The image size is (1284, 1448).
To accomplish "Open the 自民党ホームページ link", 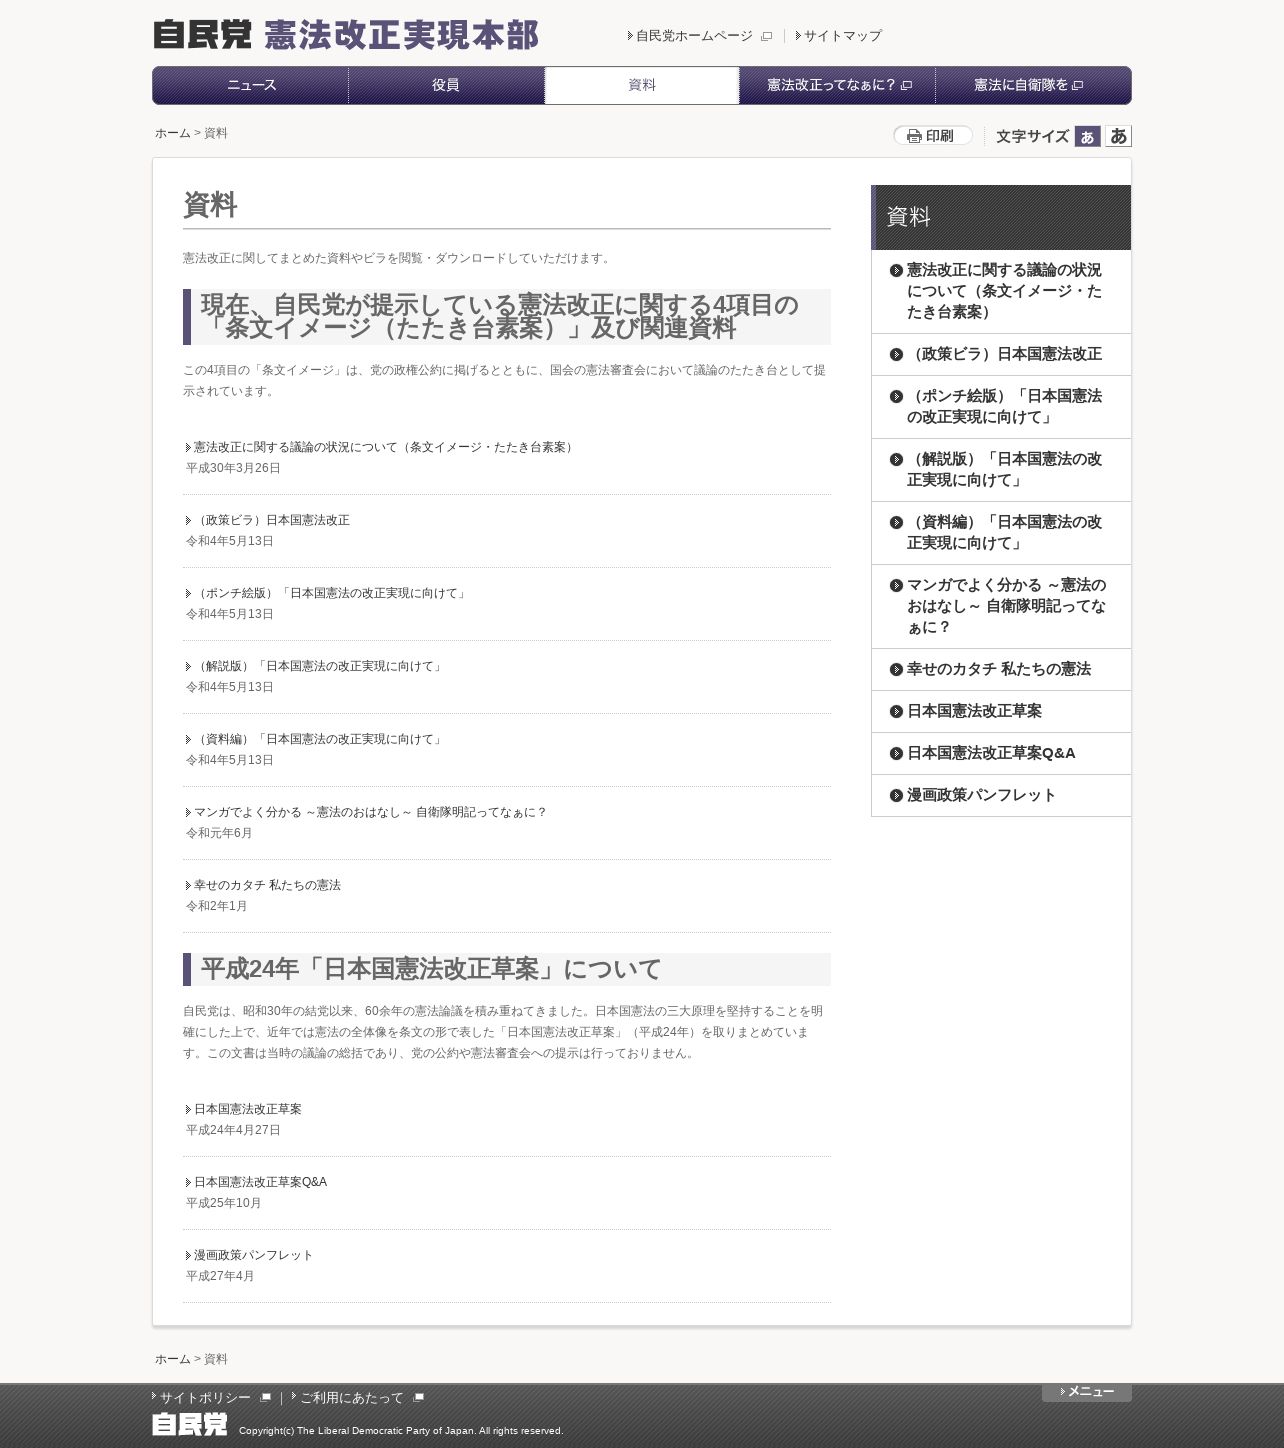I will tap(694, 36).
